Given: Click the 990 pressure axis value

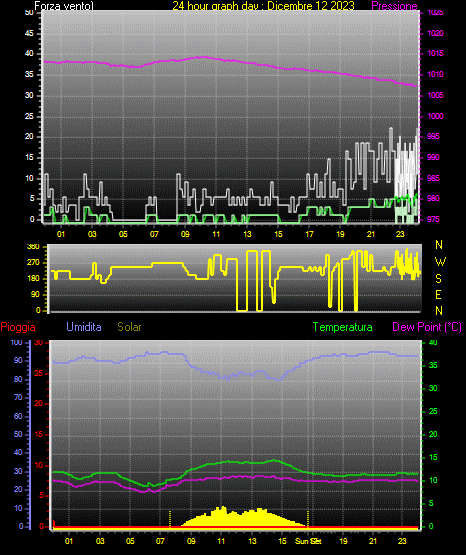Looking at the screenshot, I should coord(433,157).
